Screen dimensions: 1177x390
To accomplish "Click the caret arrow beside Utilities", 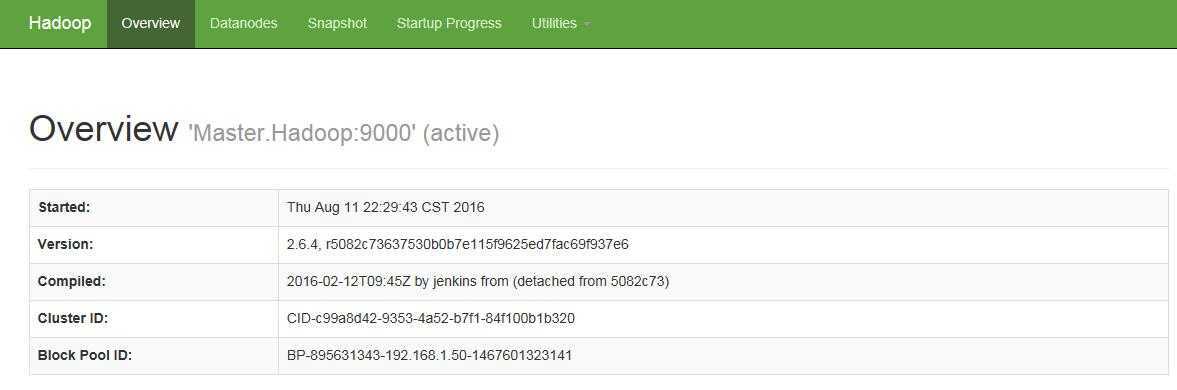I will pos(587,24).
